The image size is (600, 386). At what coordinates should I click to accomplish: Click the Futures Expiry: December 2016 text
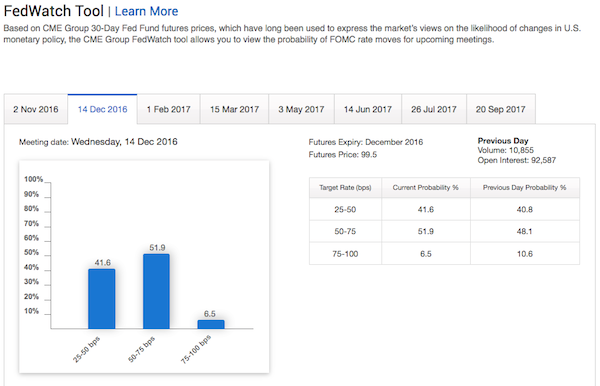coord(365,142)
